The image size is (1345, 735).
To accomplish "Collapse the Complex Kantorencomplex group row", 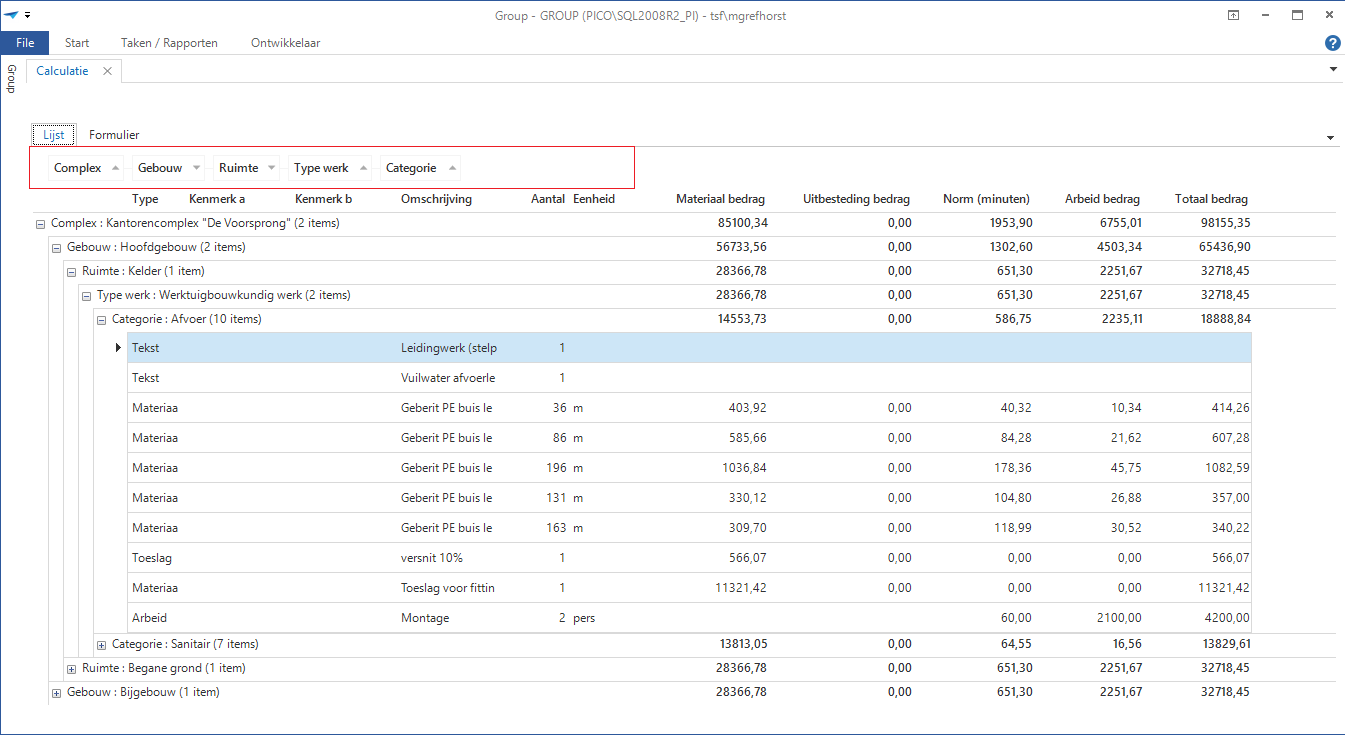I will (41, 224).
